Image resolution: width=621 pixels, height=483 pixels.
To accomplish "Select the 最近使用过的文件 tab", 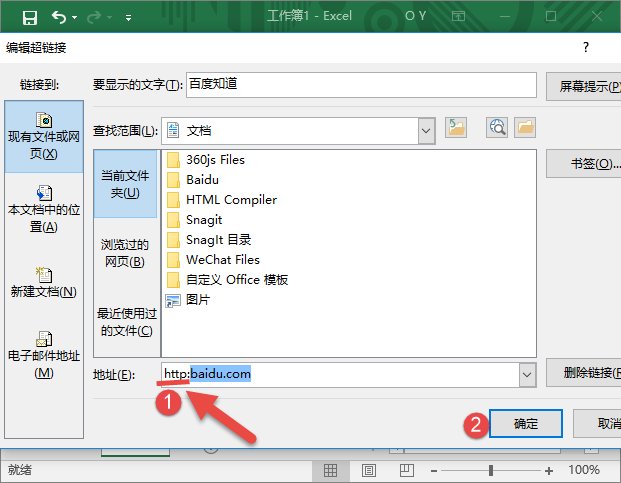I will [x=127, y=322].
